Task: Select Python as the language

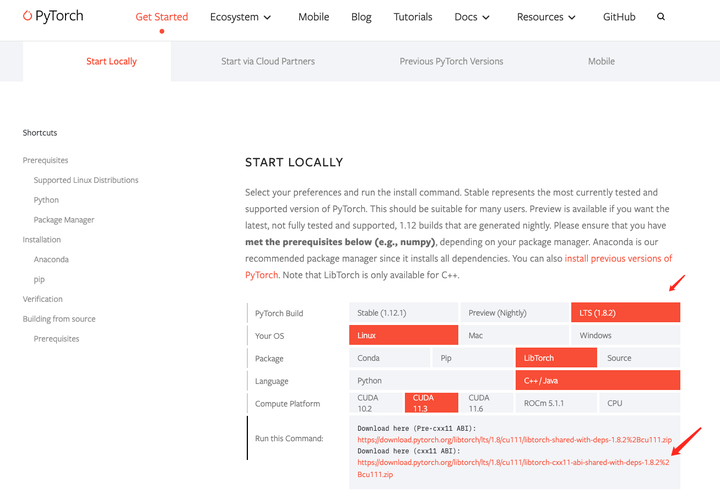Action: pos(431,381)
